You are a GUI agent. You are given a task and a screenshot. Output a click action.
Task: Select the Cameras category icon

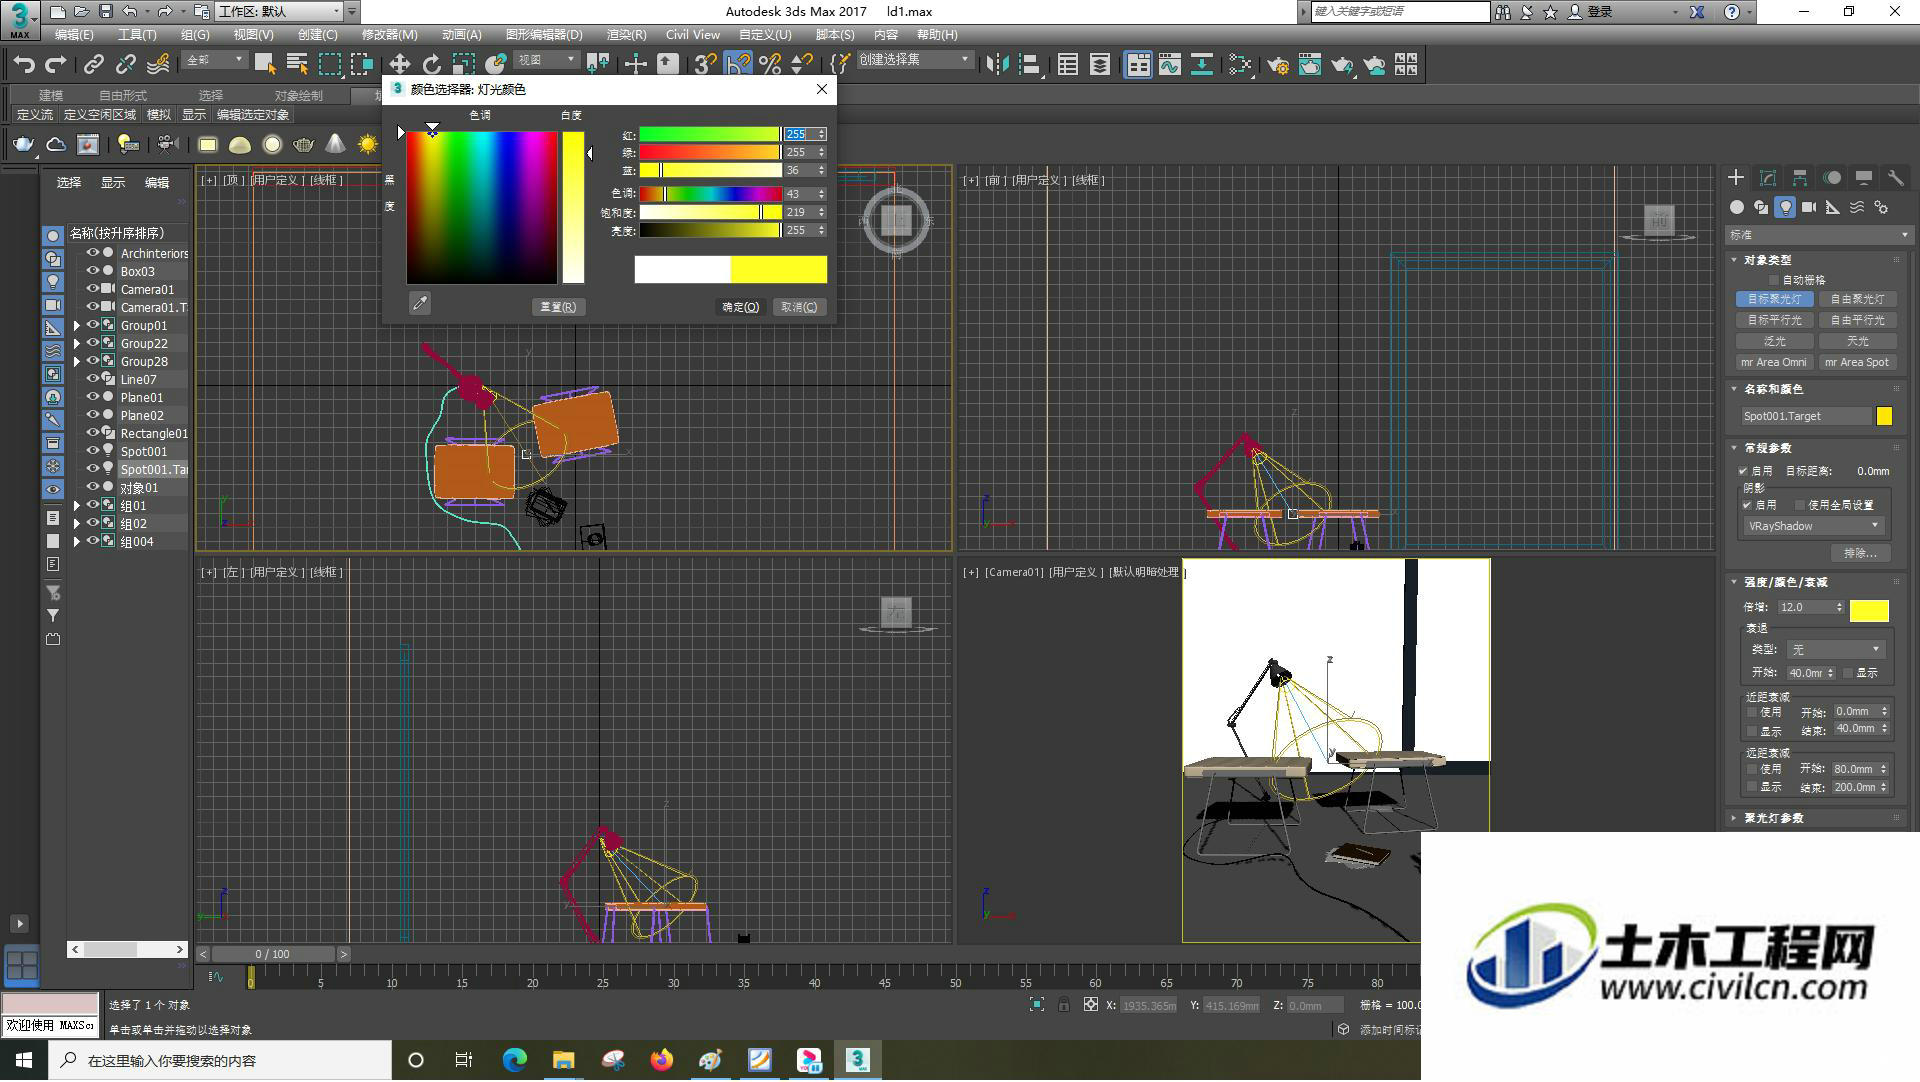click(x=1809, y=207)
